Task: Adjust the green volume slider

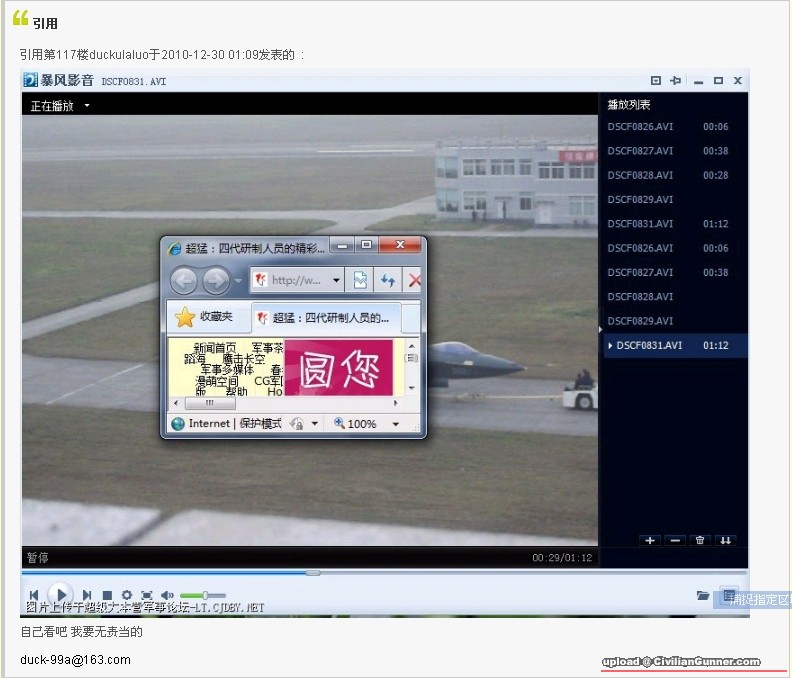Action: point(204,595)
